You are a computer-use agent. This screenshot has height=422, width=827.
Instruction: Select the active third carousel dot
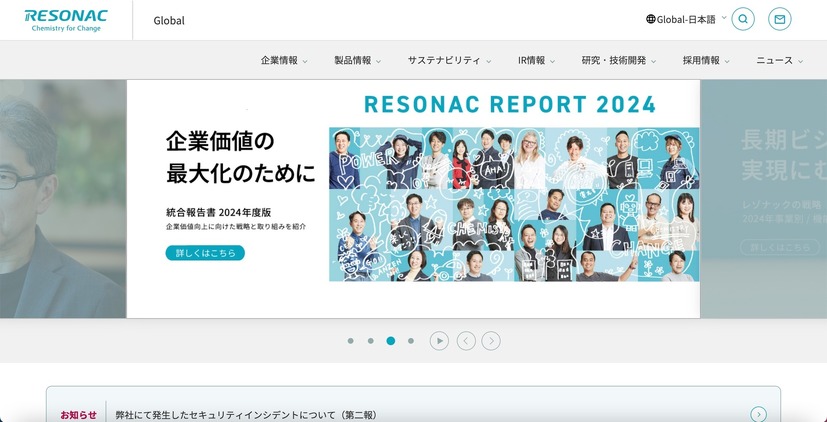tap(390, 341)
